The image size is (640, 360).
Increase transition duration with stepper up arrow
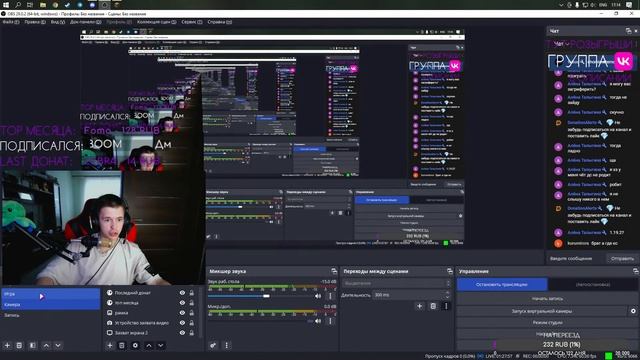click(448, 292)
